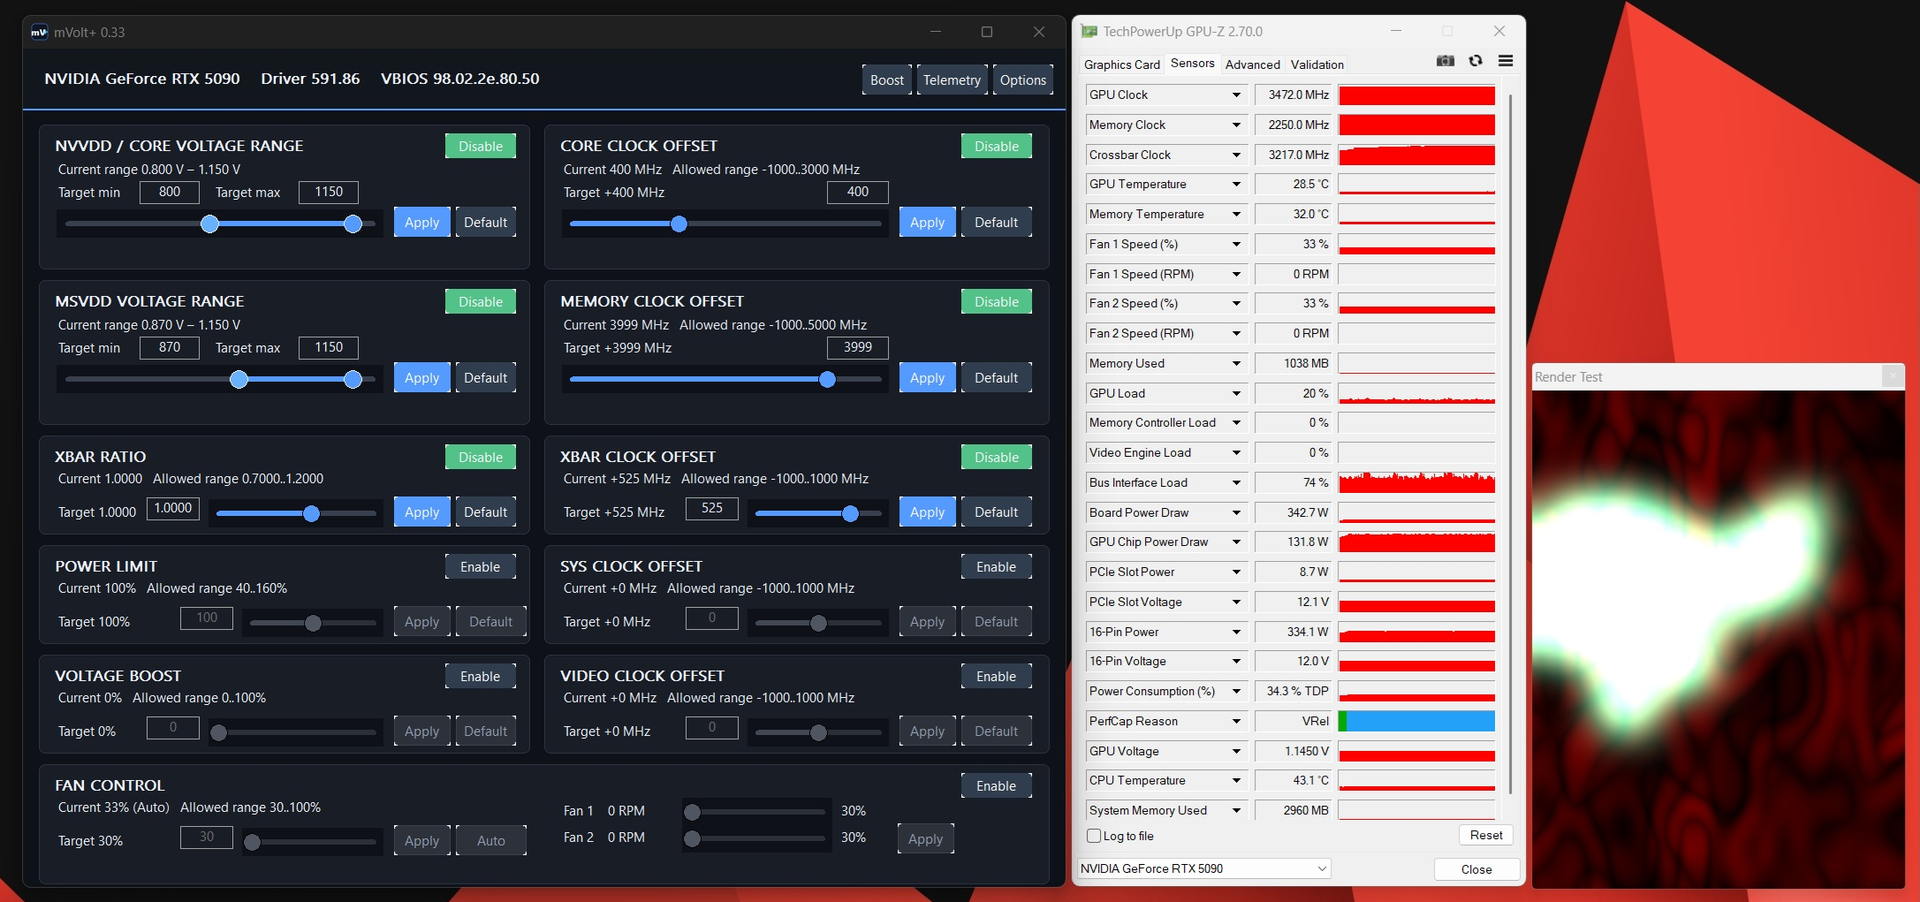Open the GPU Load sensor dropdown
This screenshot has height=902, width=1920.
[x=1236, y=393]
